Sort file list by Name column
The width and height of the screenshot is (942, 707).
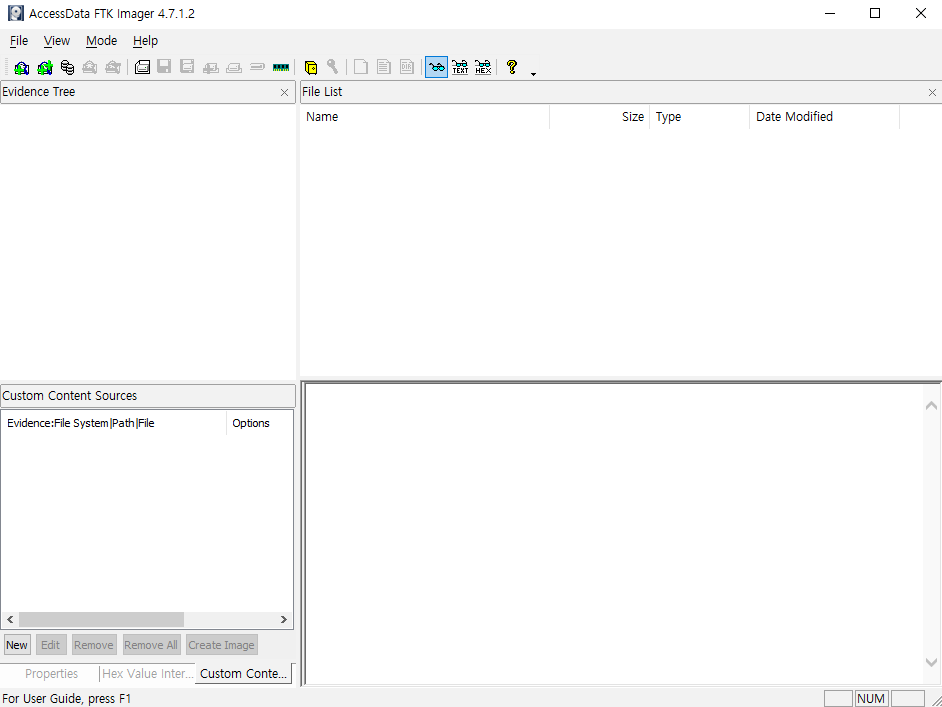click(x=425, y=117)
